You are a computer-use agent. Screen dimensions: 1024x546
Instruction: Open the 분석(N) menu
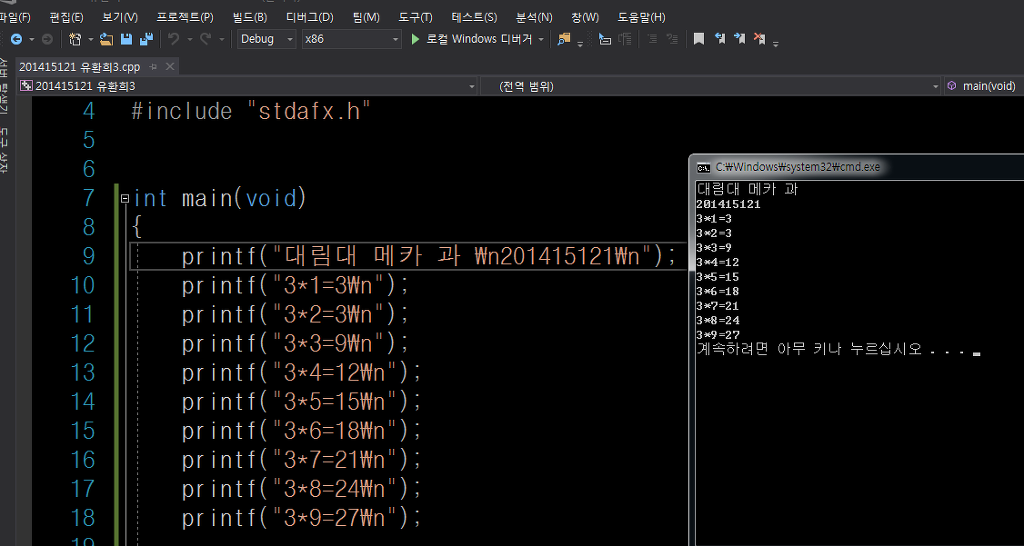click(534, 18)
